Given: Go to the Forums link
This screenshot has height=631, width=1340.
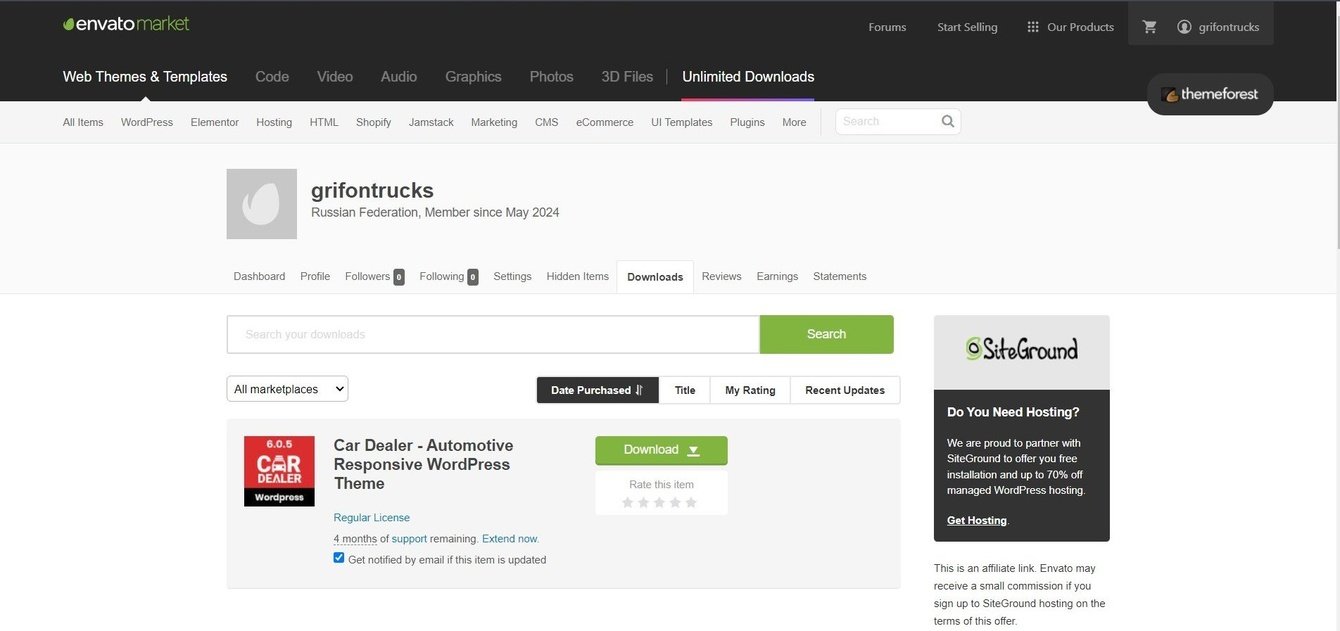Looking at the screenshot, I should click(x=887, y=27).
